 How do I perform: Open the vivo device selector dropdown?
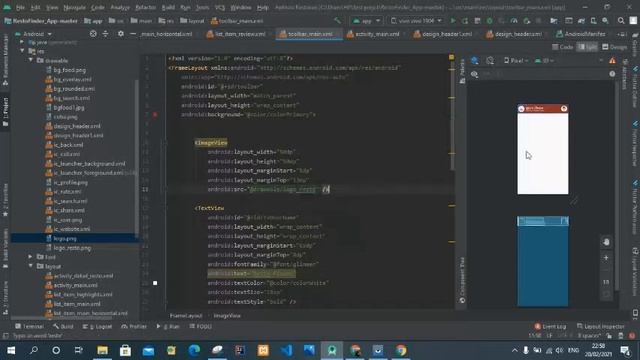pyautogui.click(x=416, y=20)
